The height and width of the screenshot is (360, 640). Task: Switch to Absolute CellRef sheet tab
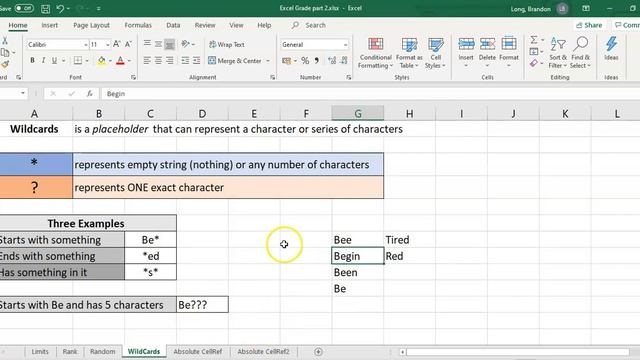pyautogui.click(x=198, y=351)
